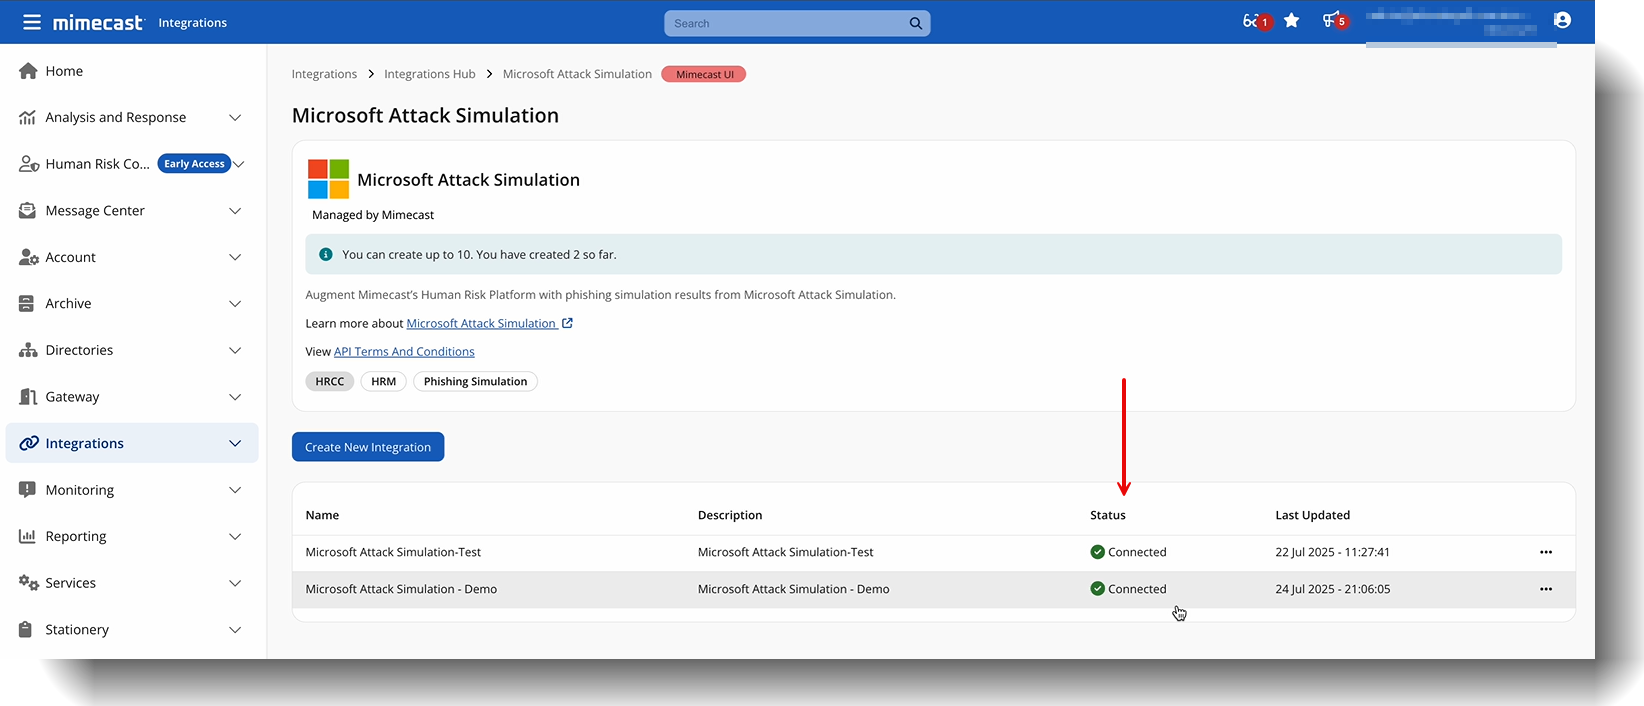Click the star favorites icon

click(x=1291, y=21)
